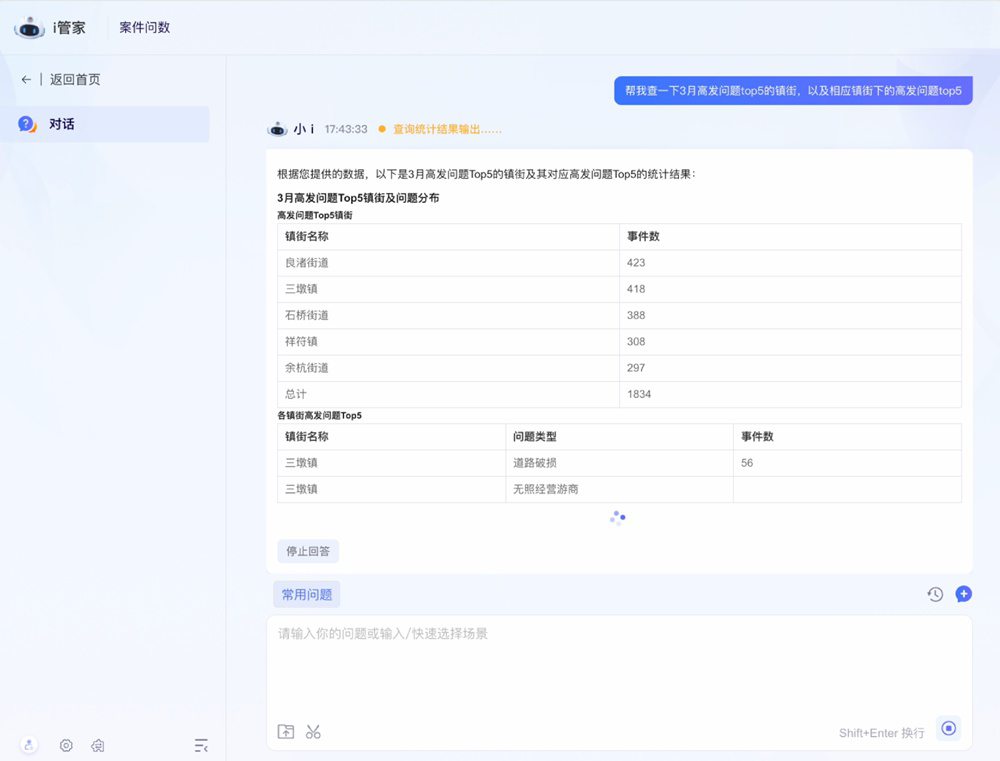Select the 祥符镇 table cell
The image size is (1000, 761).
tap(448, 341)
